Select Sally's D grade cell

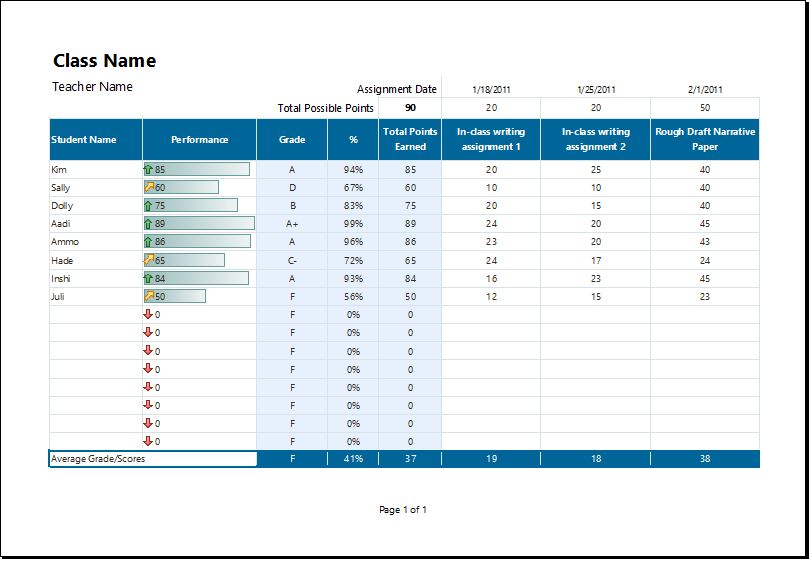coord(292,187)
